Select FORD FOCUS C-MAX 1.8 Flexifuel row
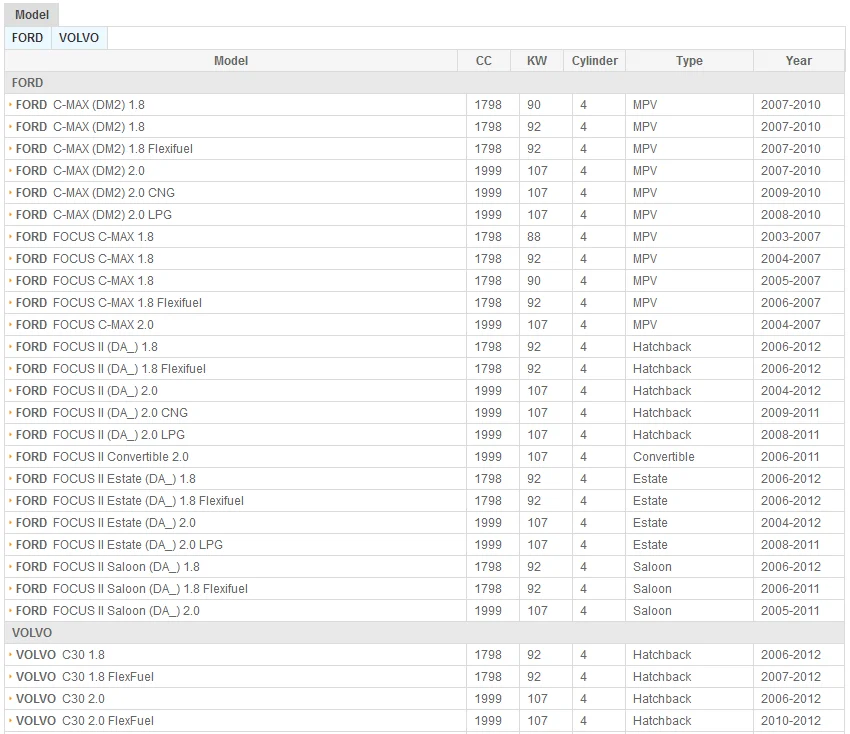 [x=424, y=302]
